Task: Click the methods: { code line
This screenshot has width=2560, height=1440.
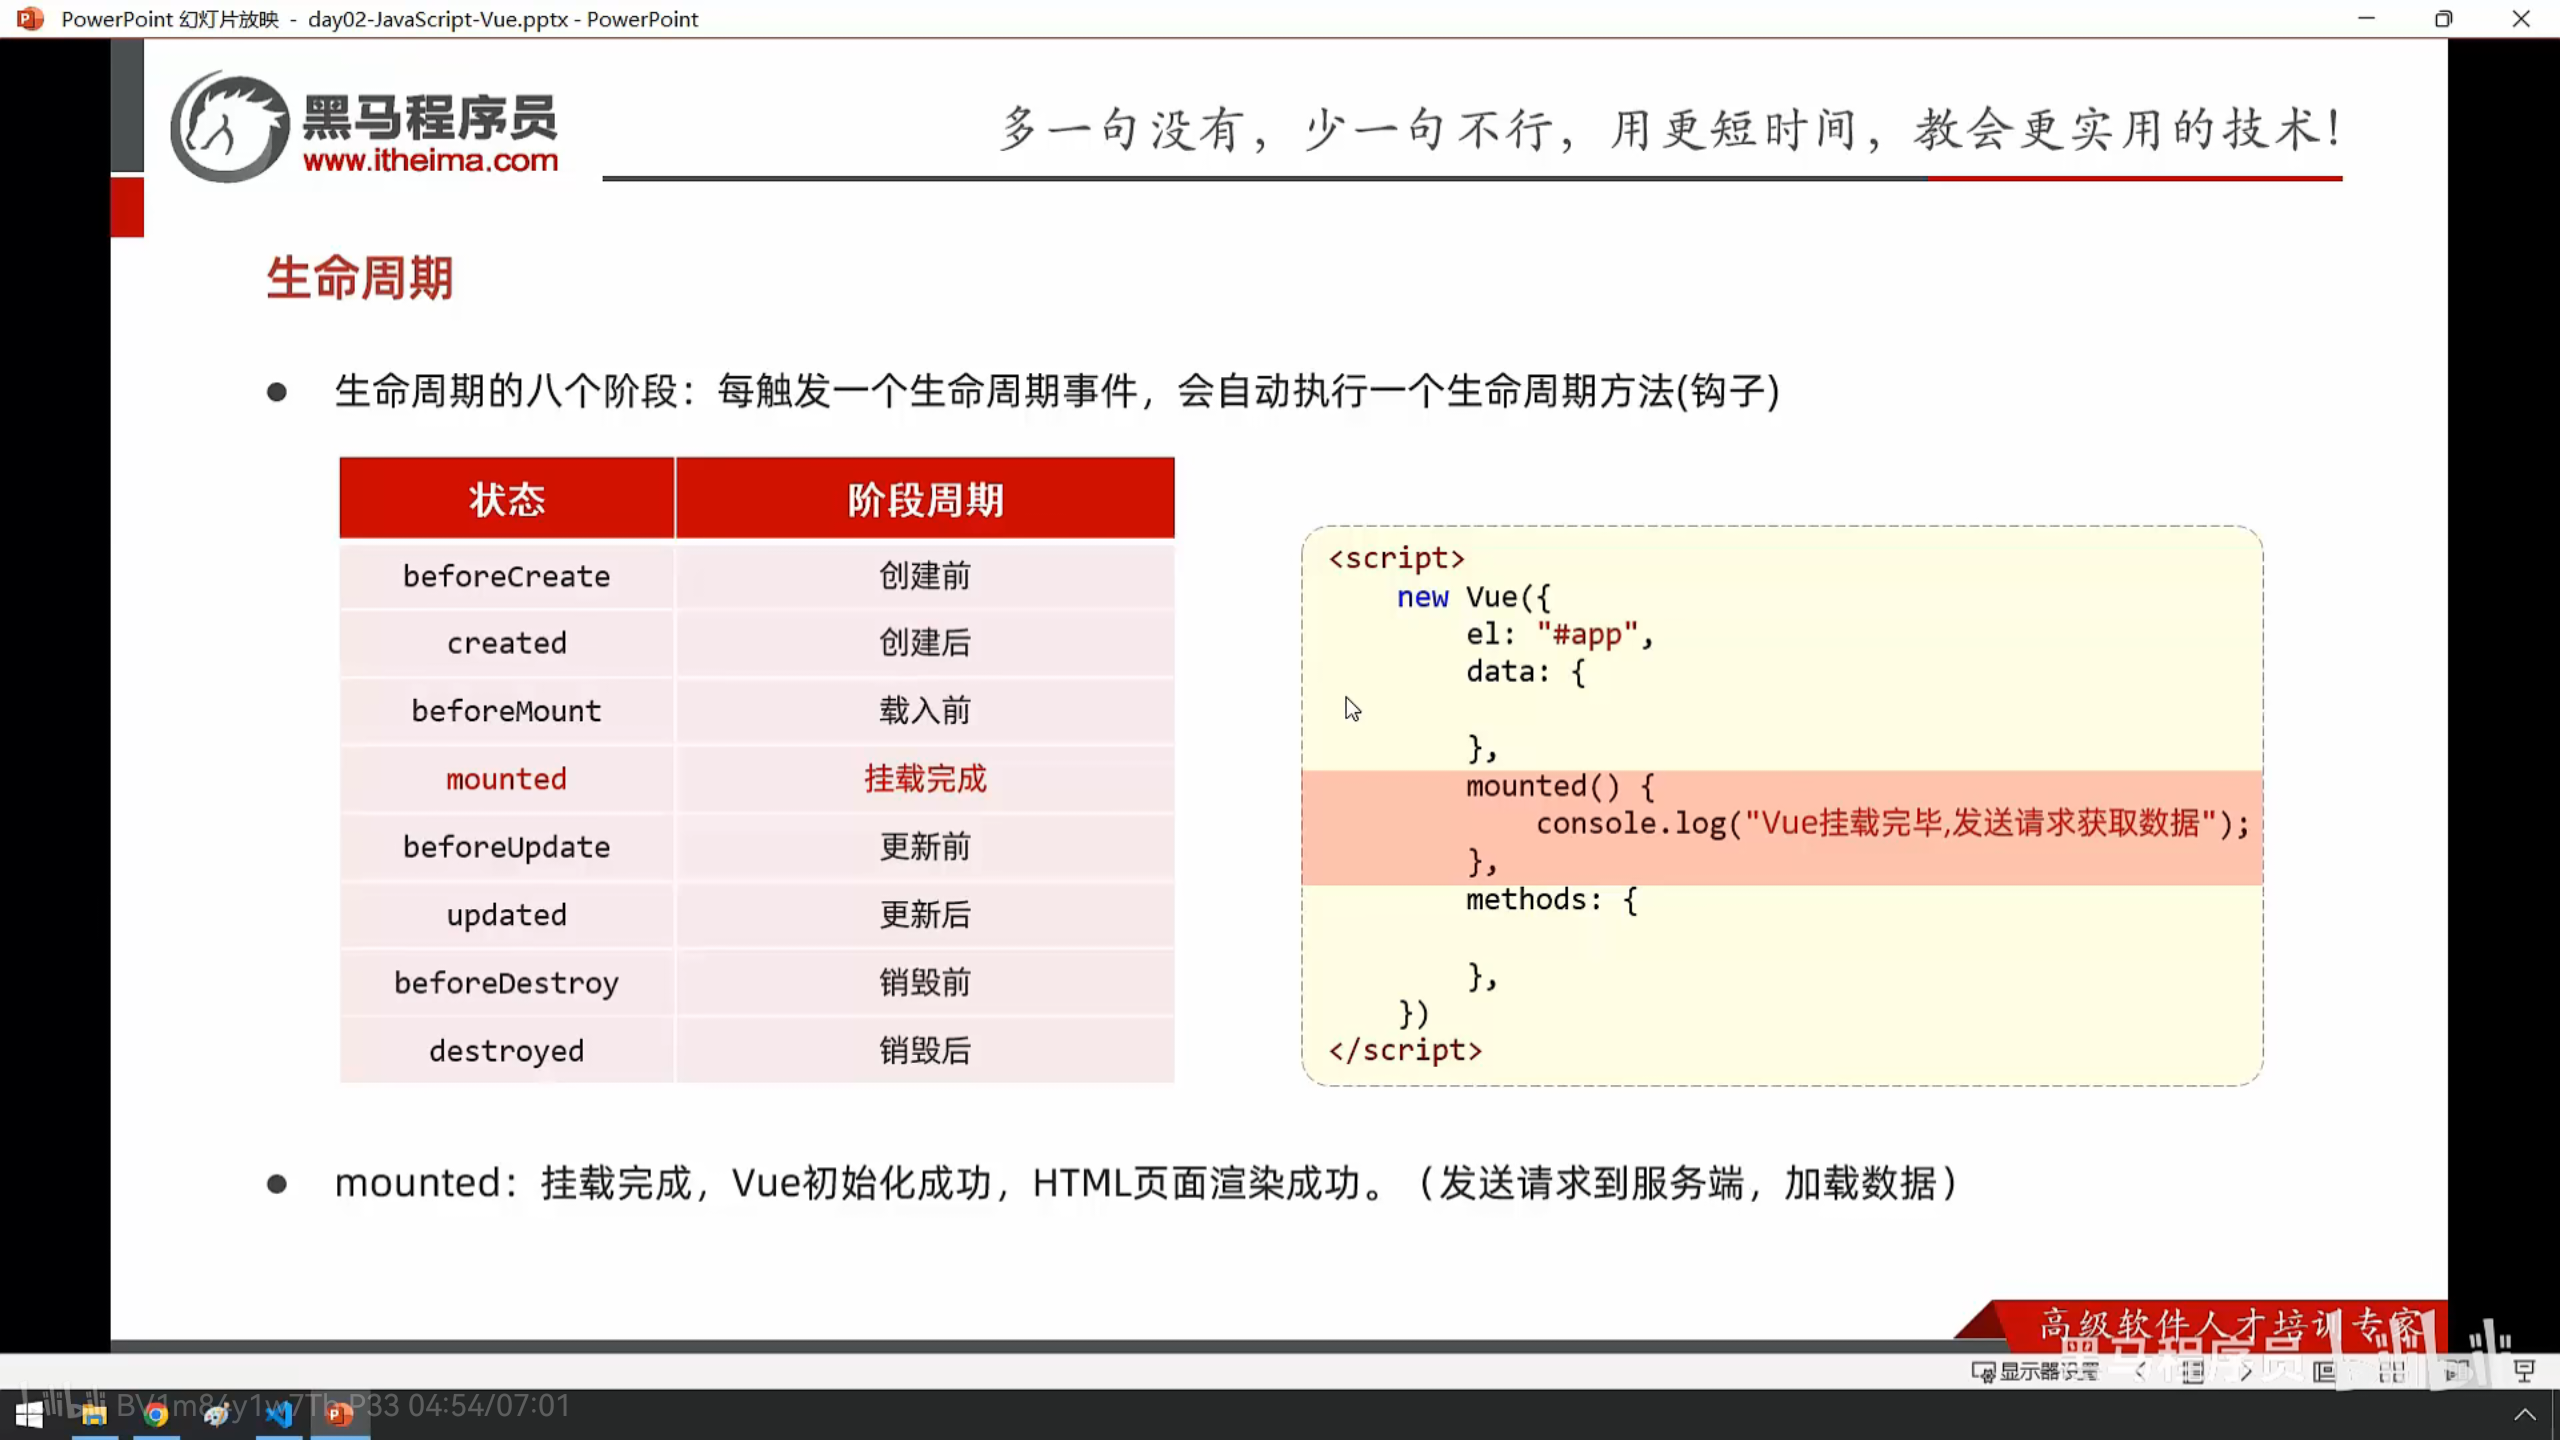Action: (1552, 900)
